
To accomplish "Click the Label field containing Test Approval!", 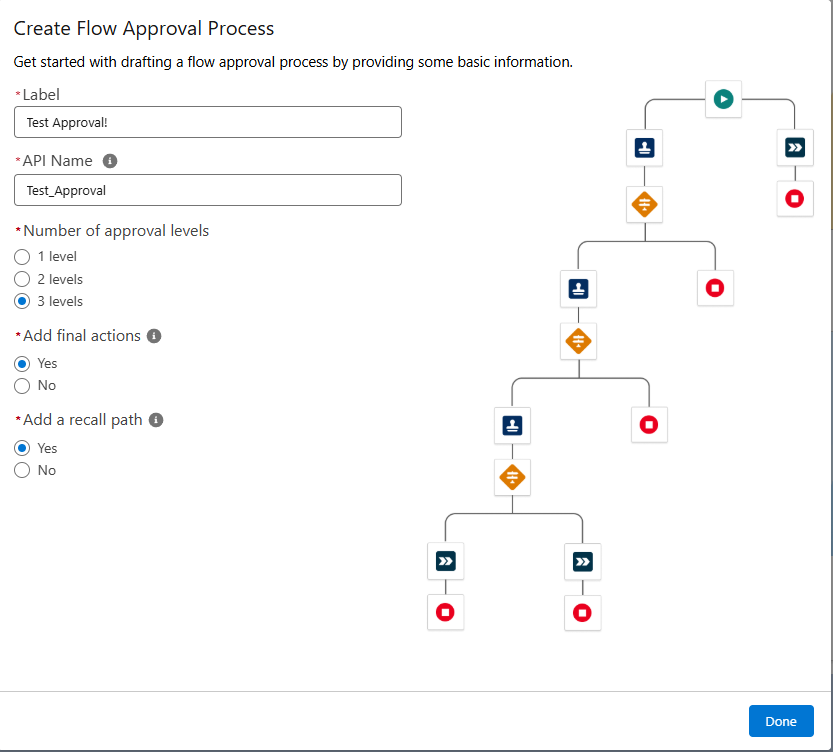I will 208,122.
